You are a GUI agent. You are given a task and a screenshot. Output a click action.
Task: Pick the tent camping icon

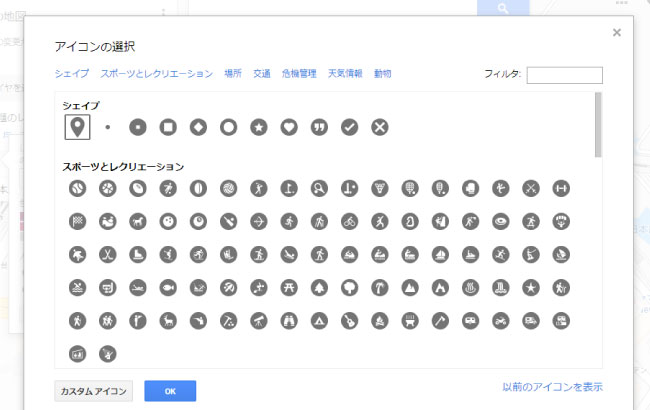[319, 321]
